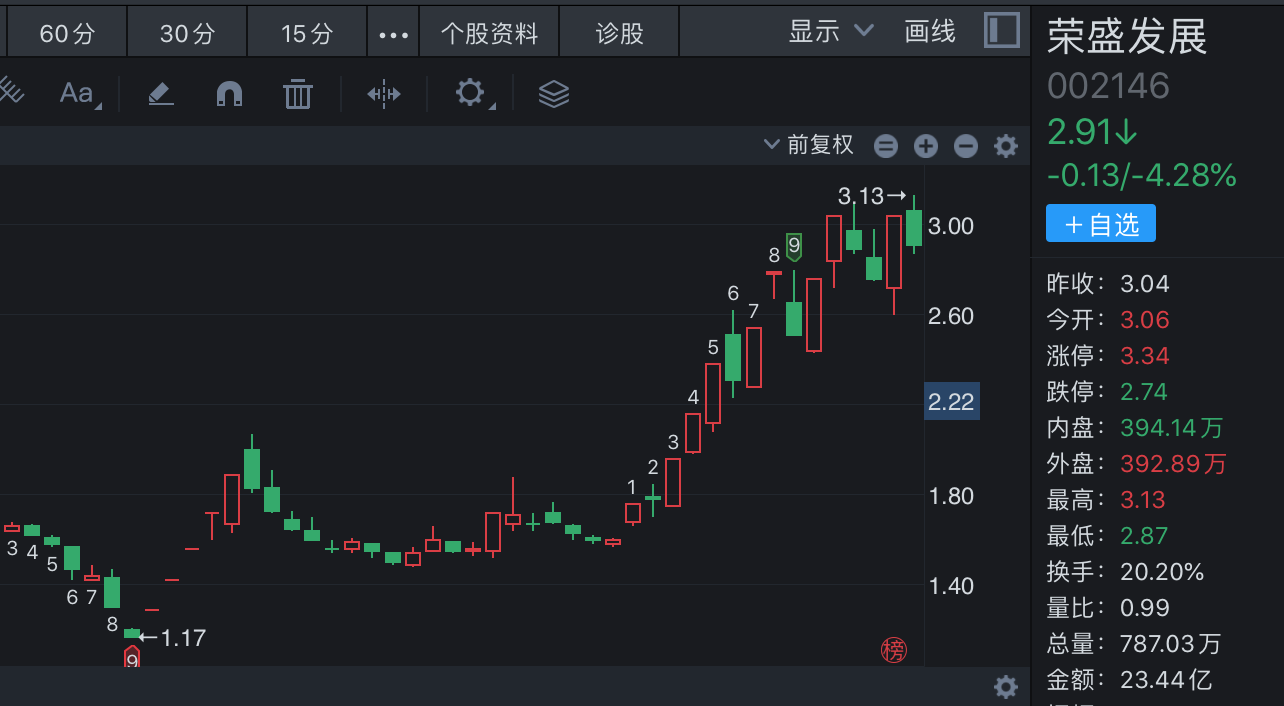Click the 金额 value 23.44亿
The image size is (1284, 706).
tap(1166, 679)
